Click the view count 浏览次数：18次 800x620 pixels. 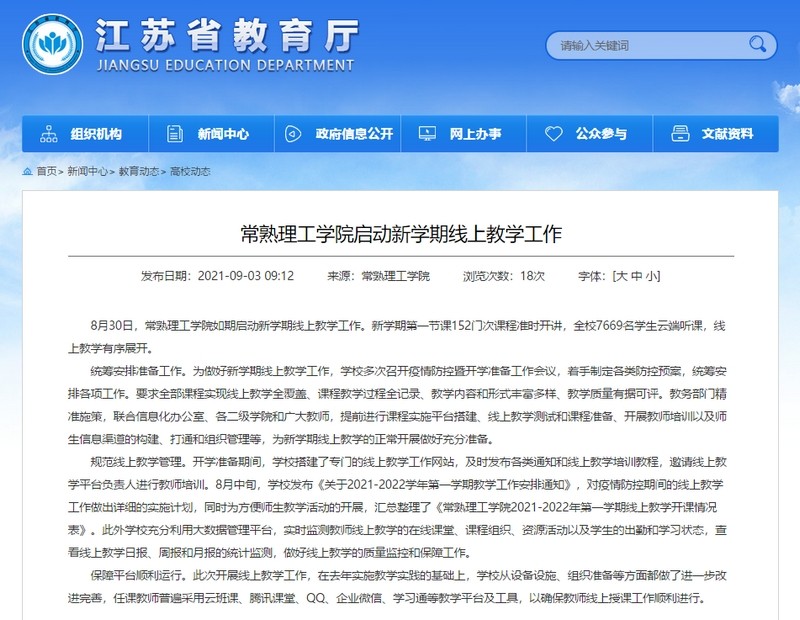[504, 276]
